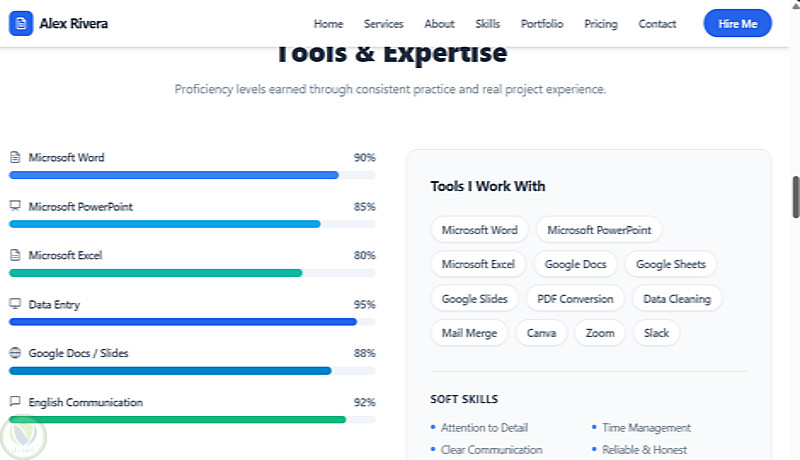Navigate to the Portfolio page
Viewport: 800px width, 460px height.
(x=542, y=24)
